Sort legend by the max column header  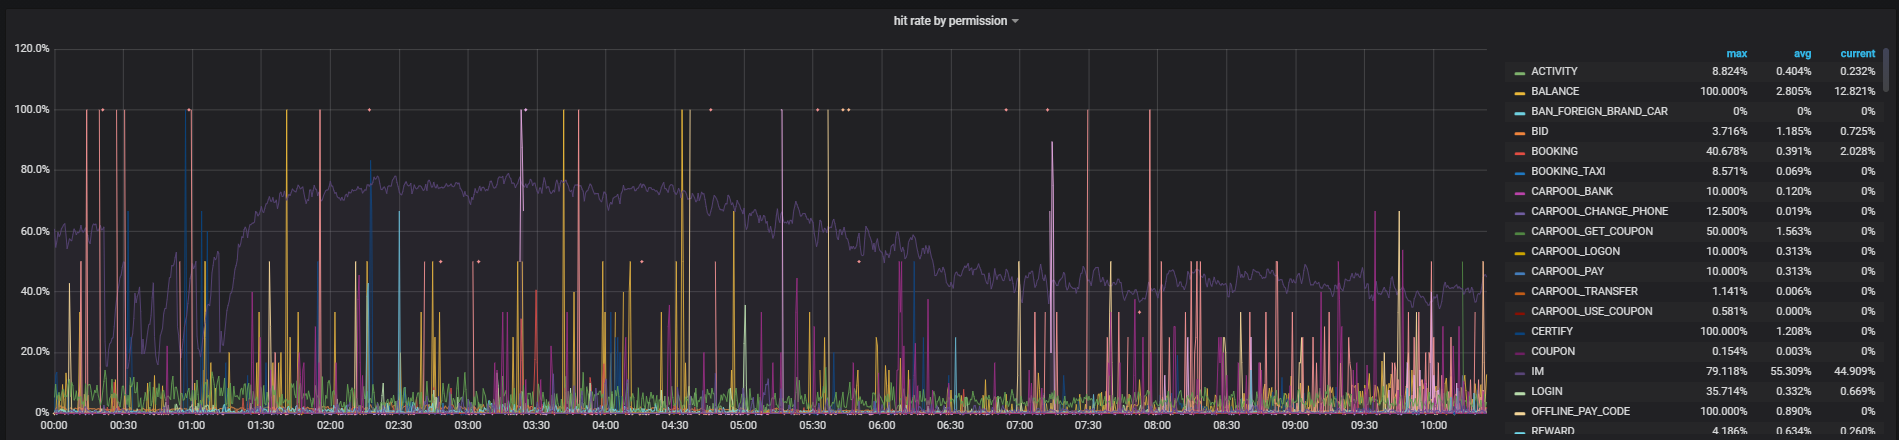[x=1736, y=54]
